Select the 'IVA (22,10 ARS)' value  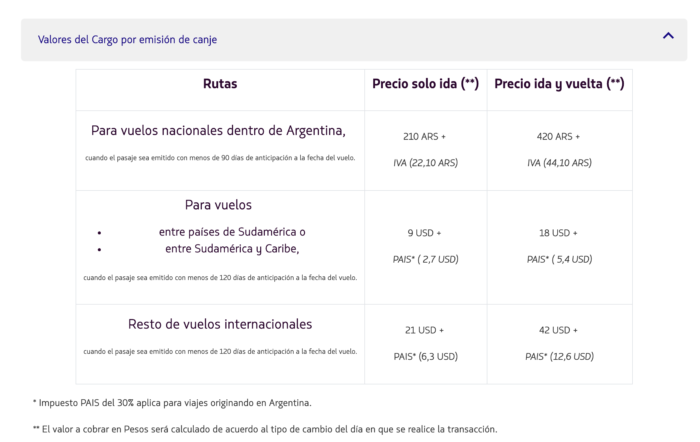(x=425, y=162)
